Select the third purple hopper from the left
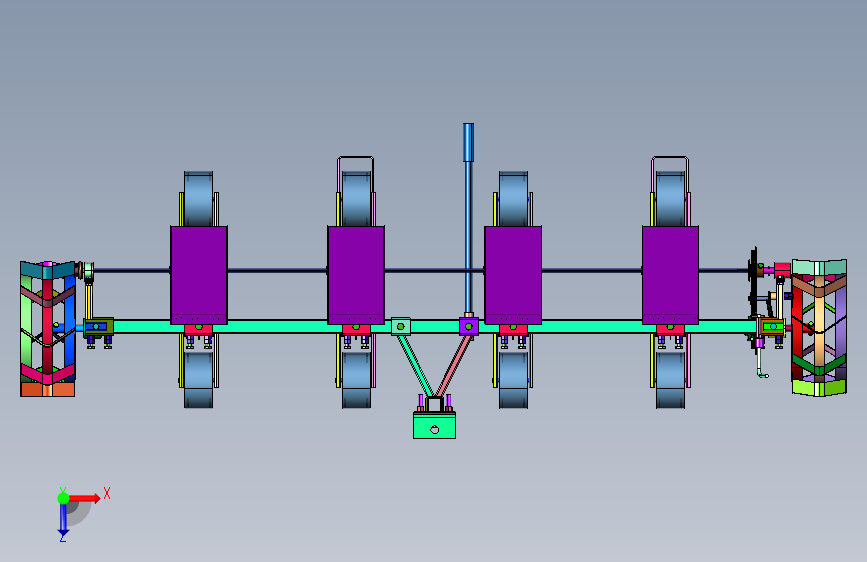The height and width of the screenshot is (562, 867). coord(513,275)
